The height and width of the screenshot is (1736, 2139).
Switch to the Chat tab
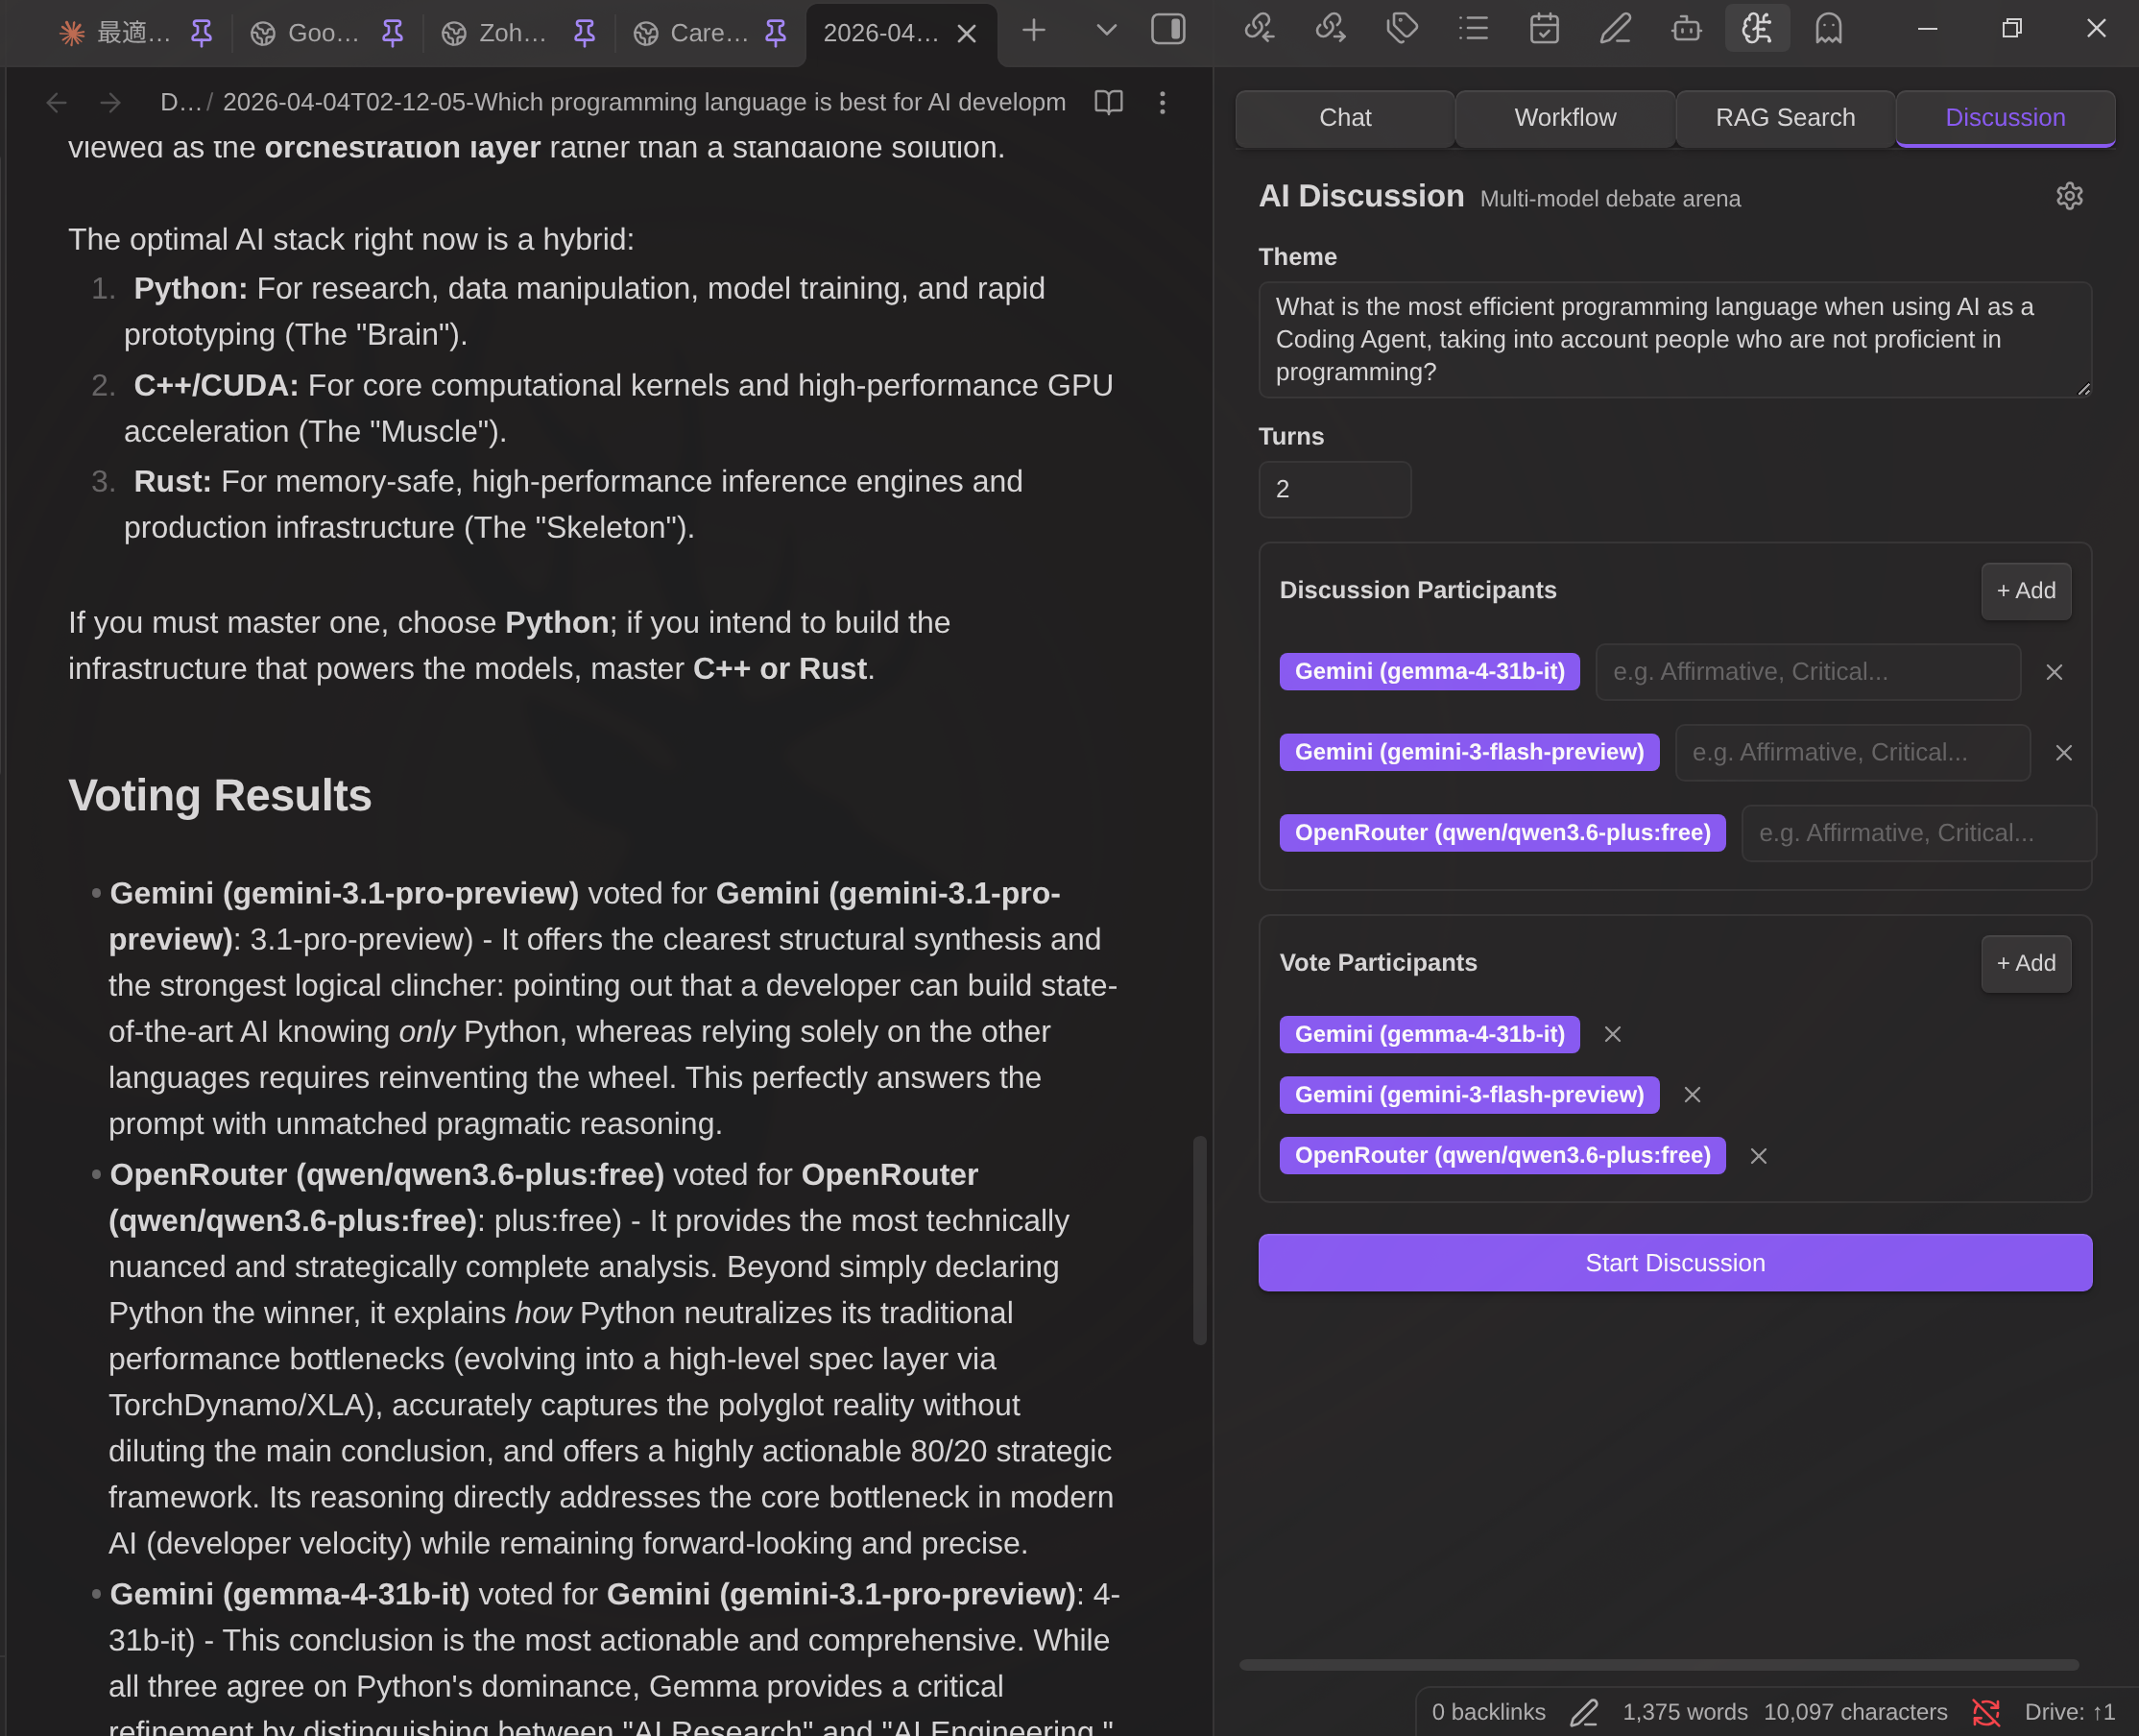pos(1344,118)
